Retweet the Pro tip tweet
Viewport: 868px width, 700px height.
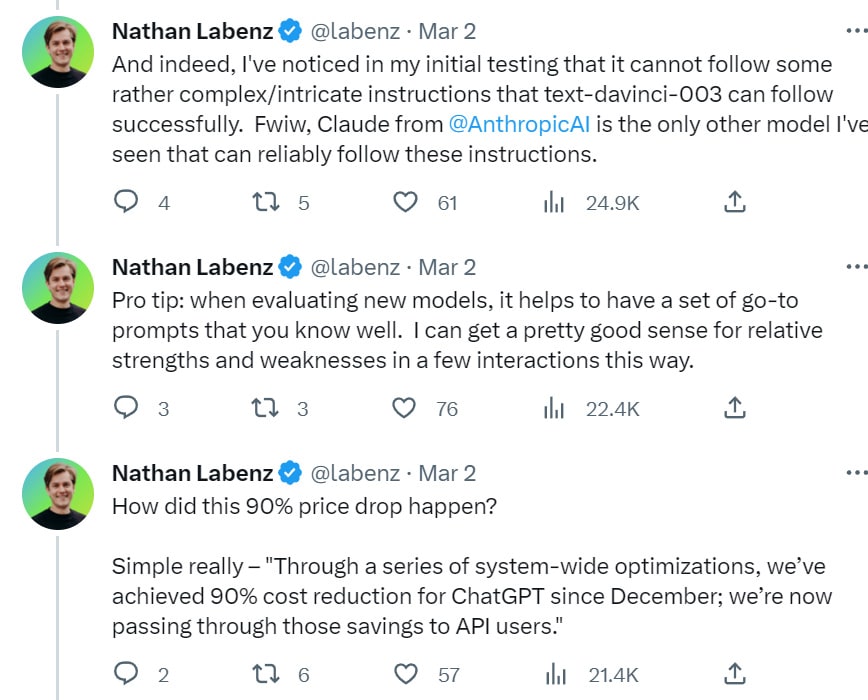coord(265,408)
